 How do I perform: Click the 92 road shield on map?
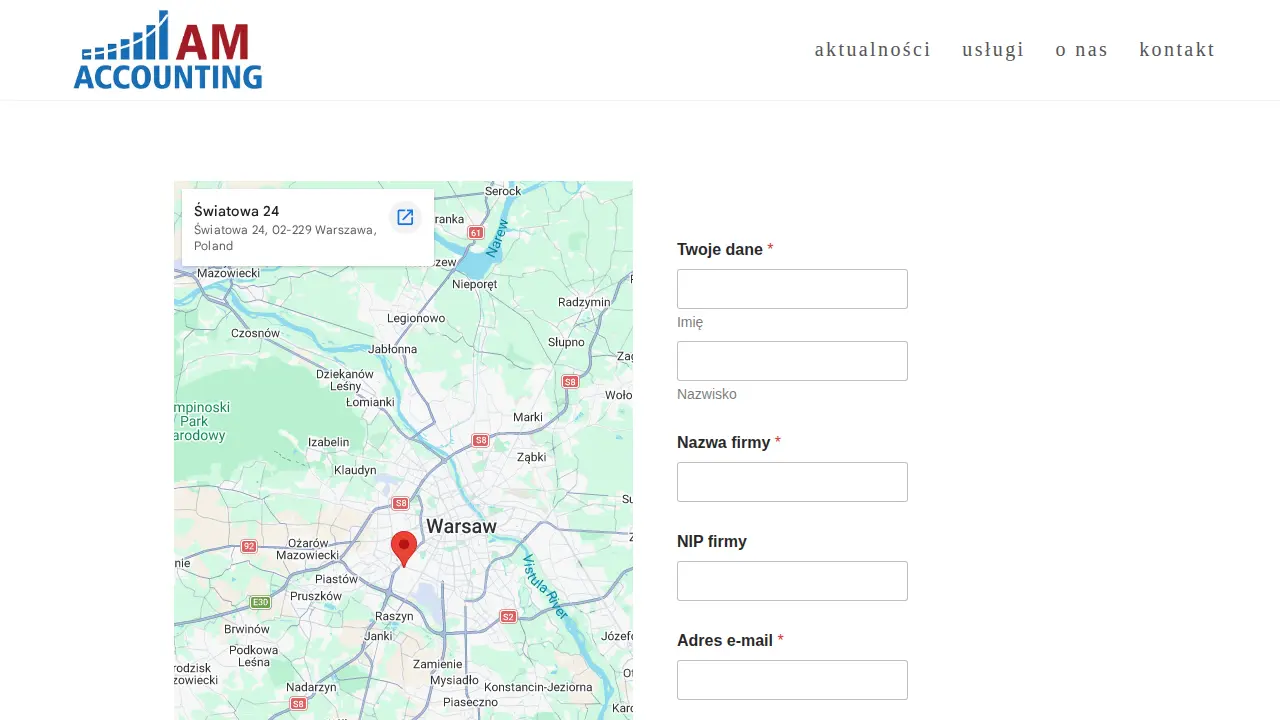click(x=249, y=546)
